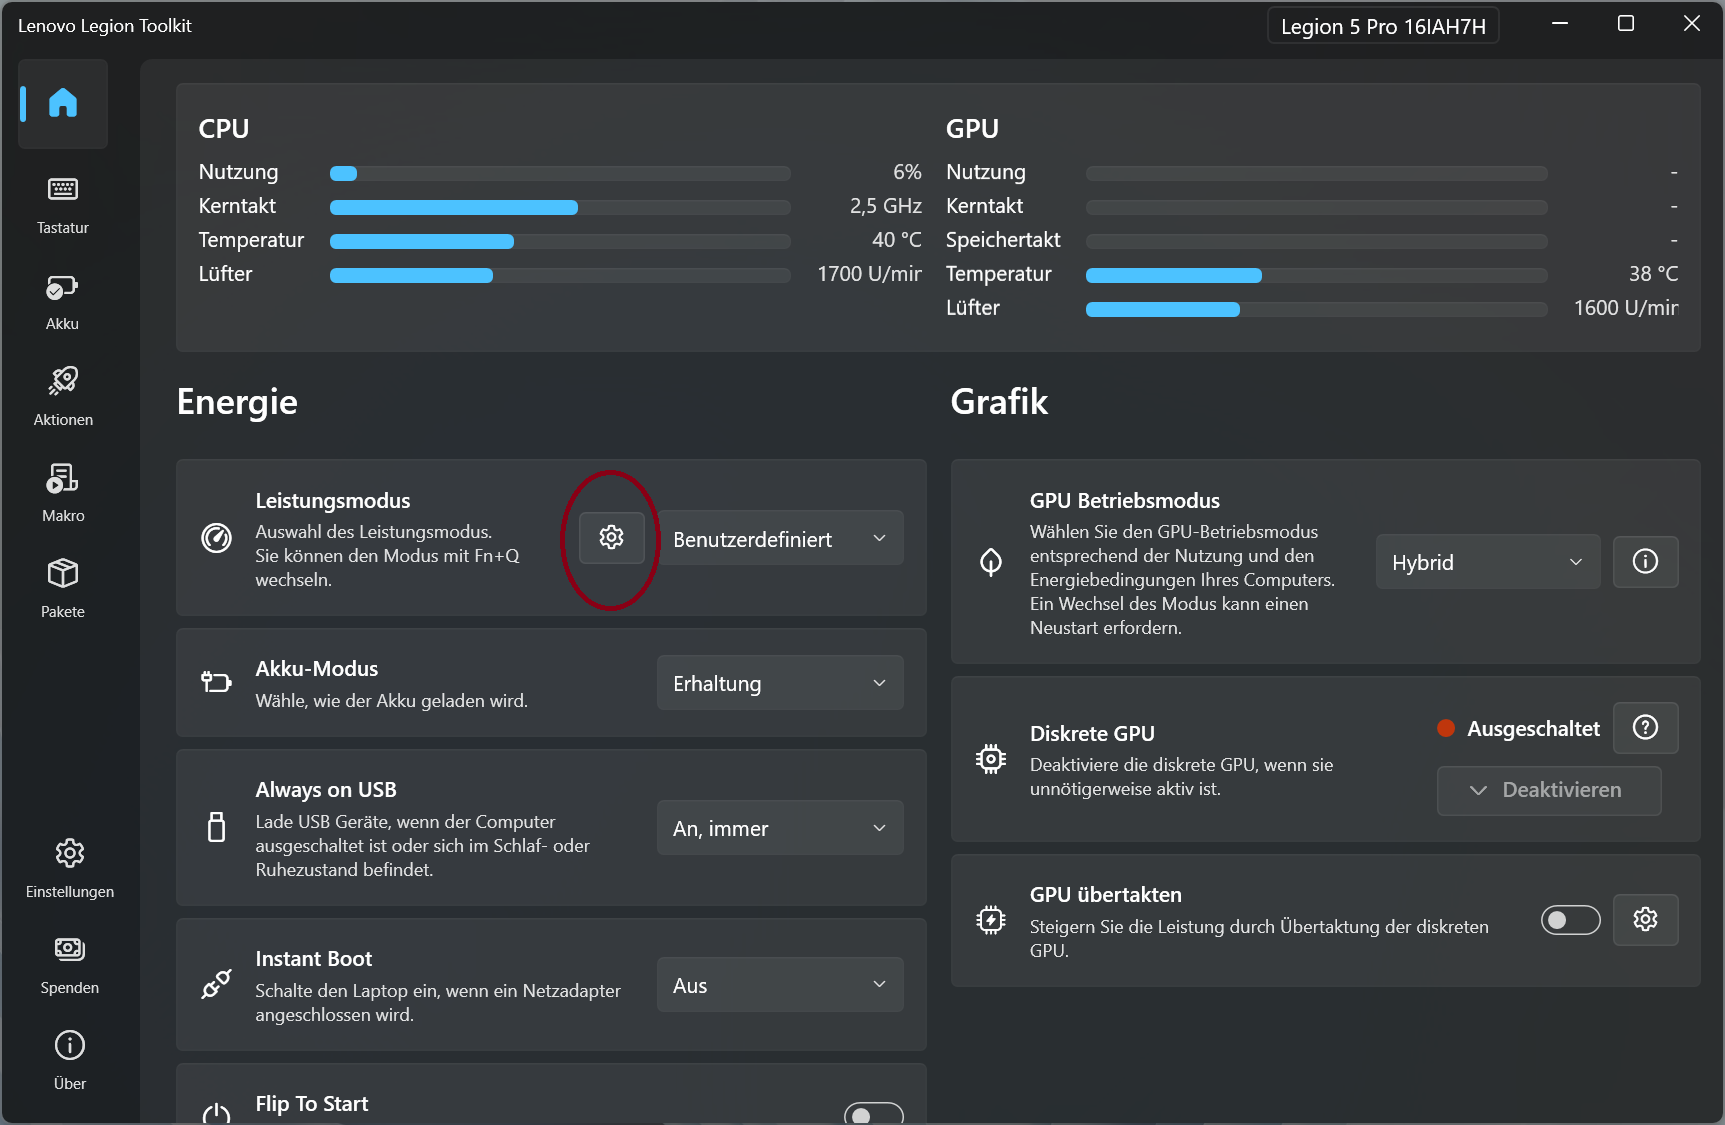Click the 2,5 GHz Kerntakt value
The height and width of the screenshot is (1125, 1725).
click(x=885, y=206)
